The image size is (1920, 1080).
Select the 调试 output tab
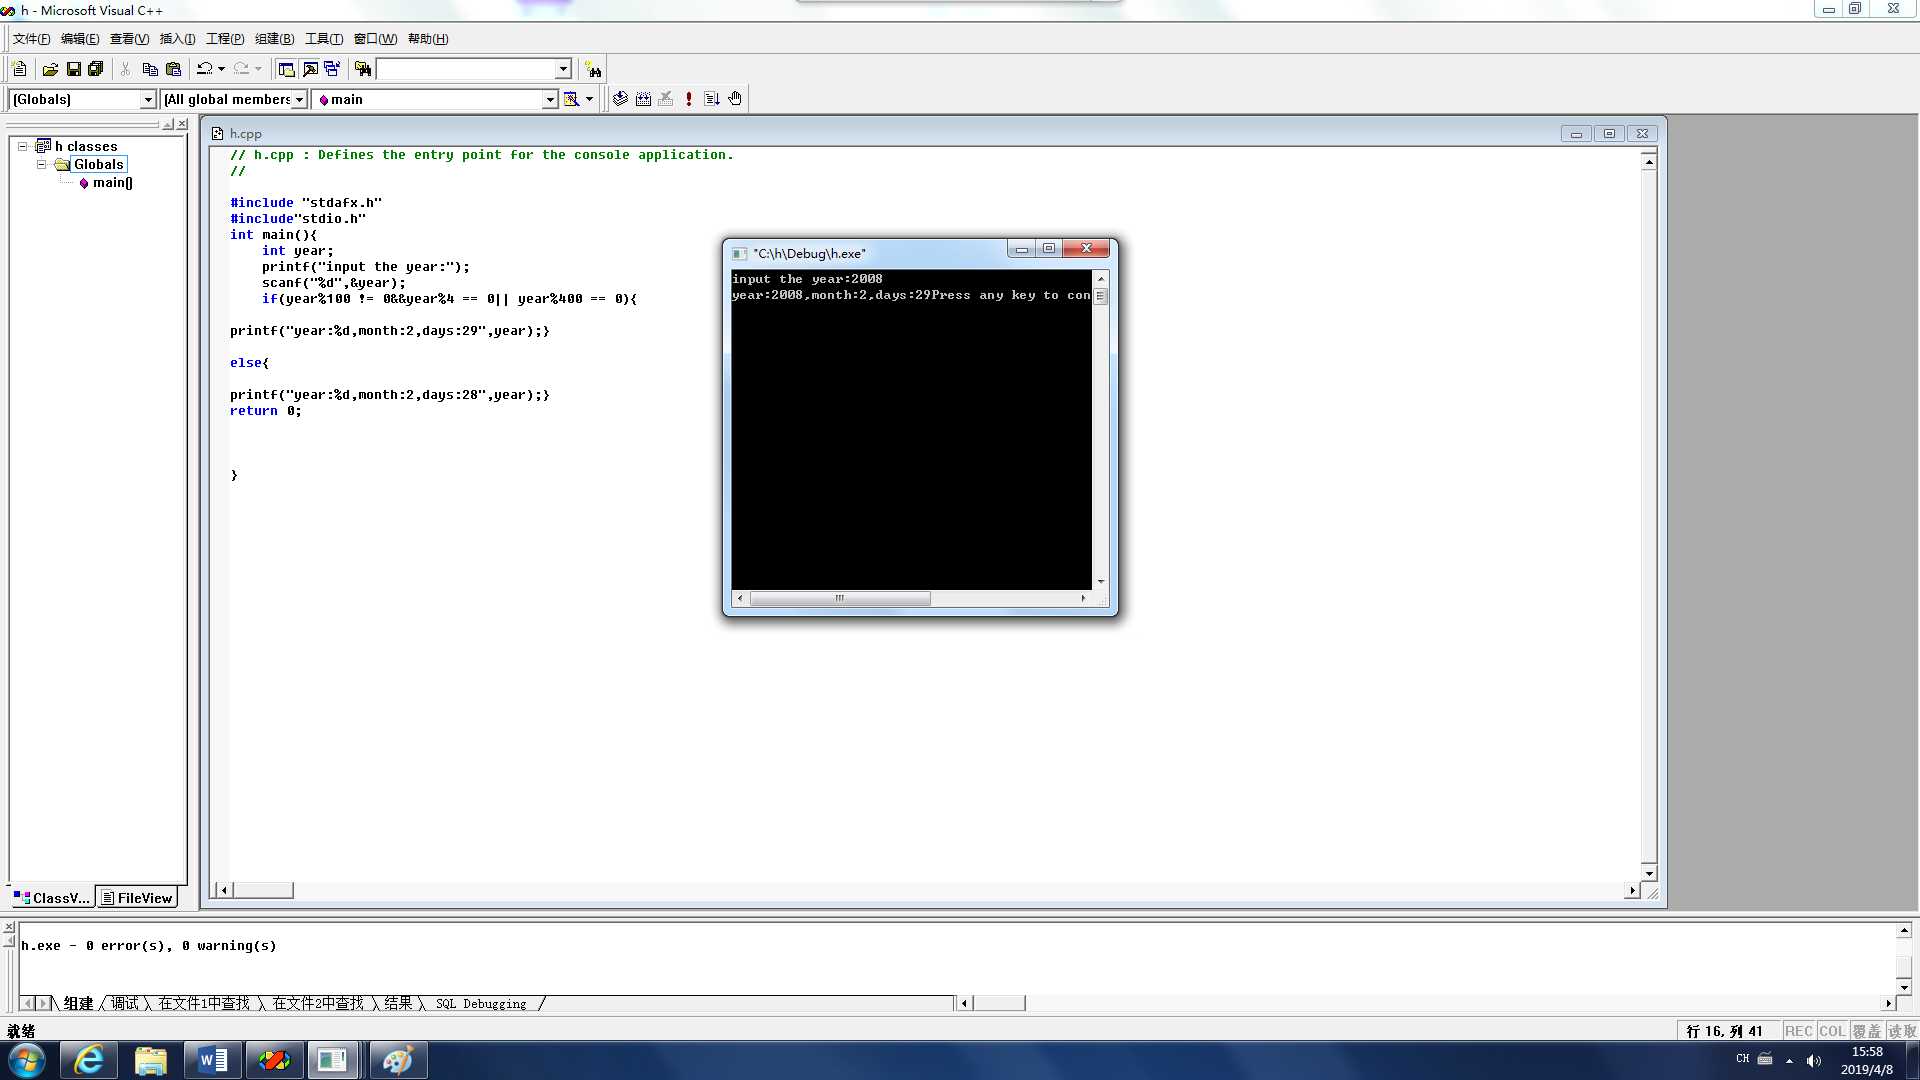[x=125, y=1003]
